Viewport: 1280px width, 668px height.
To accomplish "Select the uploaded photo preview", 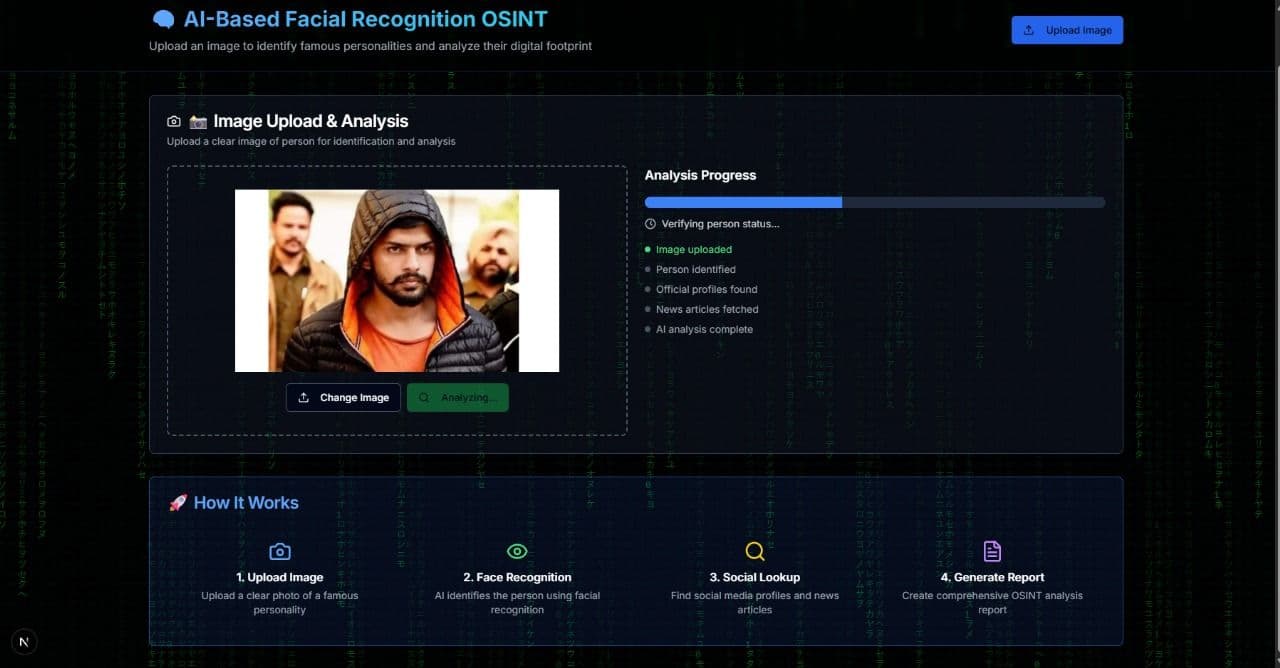I will point(397,281).
